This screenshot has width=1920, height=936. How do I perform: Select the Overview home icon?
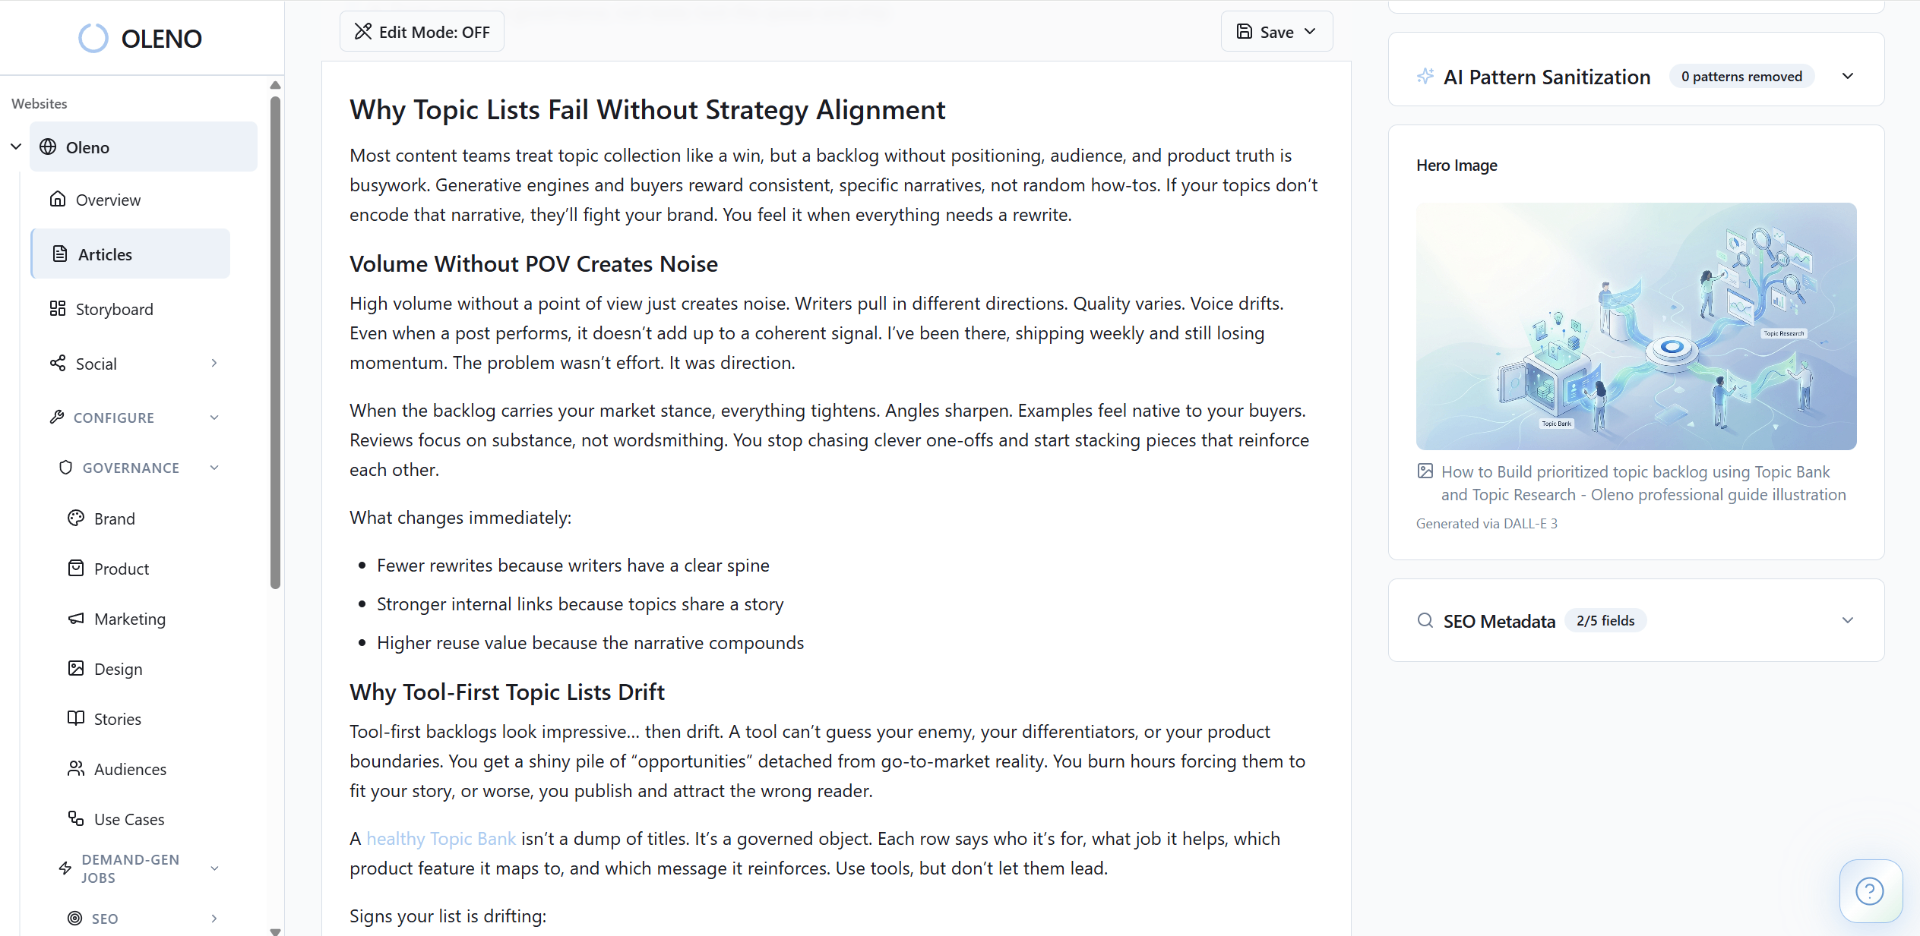pyautogui.click(x=58, y=199)
